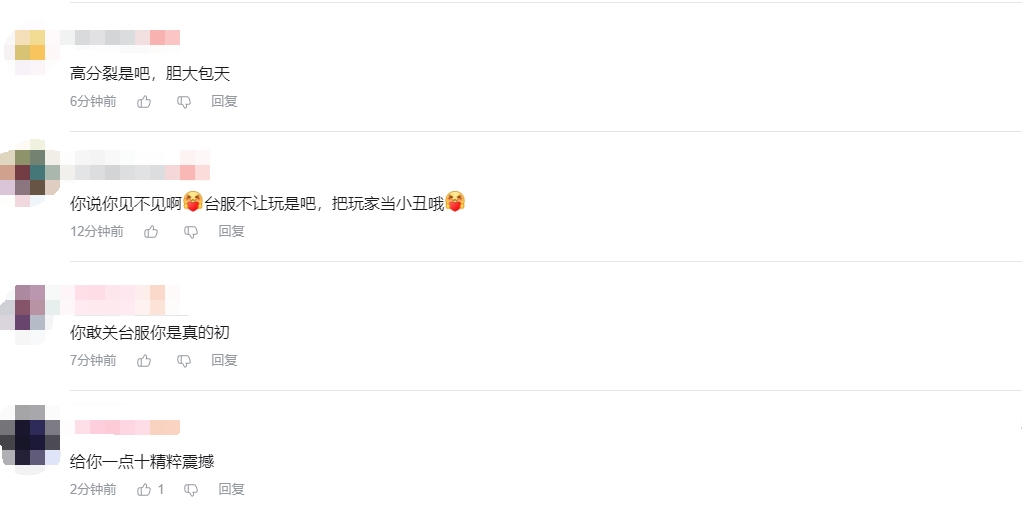1022x518 pixels.
Task: Dislike the comment "高分裂是吧，胆大包天"
Action: point(184,102)
